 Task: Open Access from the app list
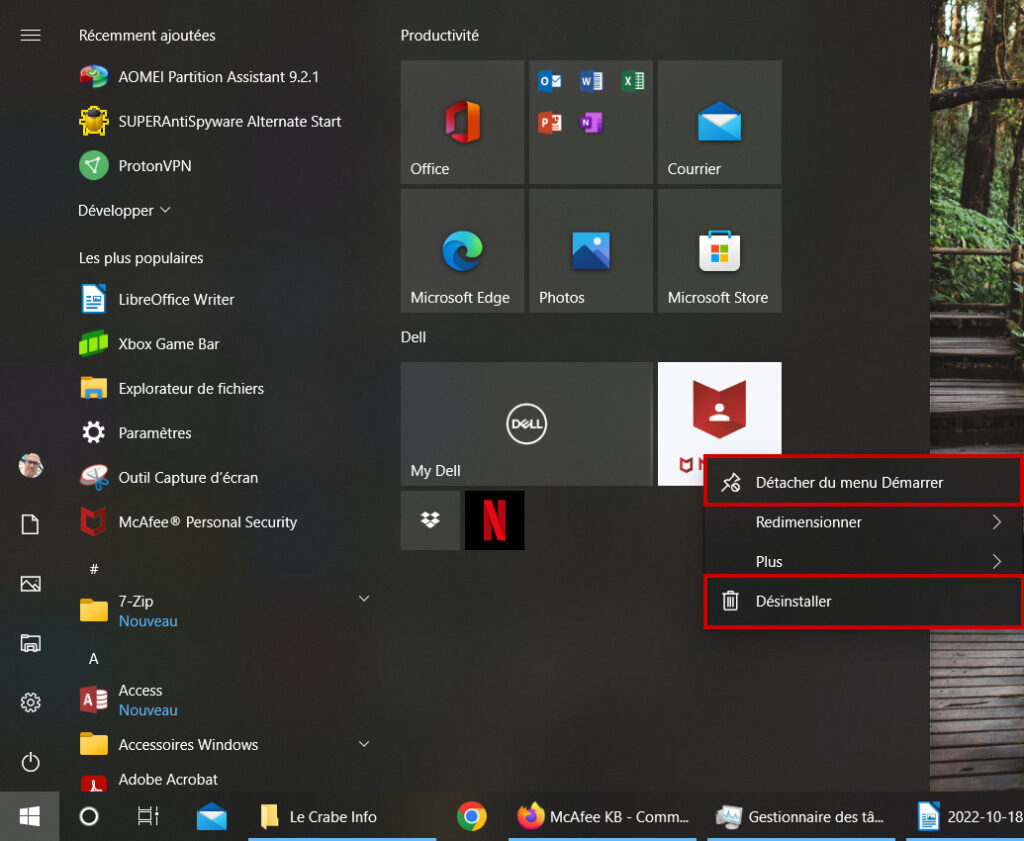point(129,699)
